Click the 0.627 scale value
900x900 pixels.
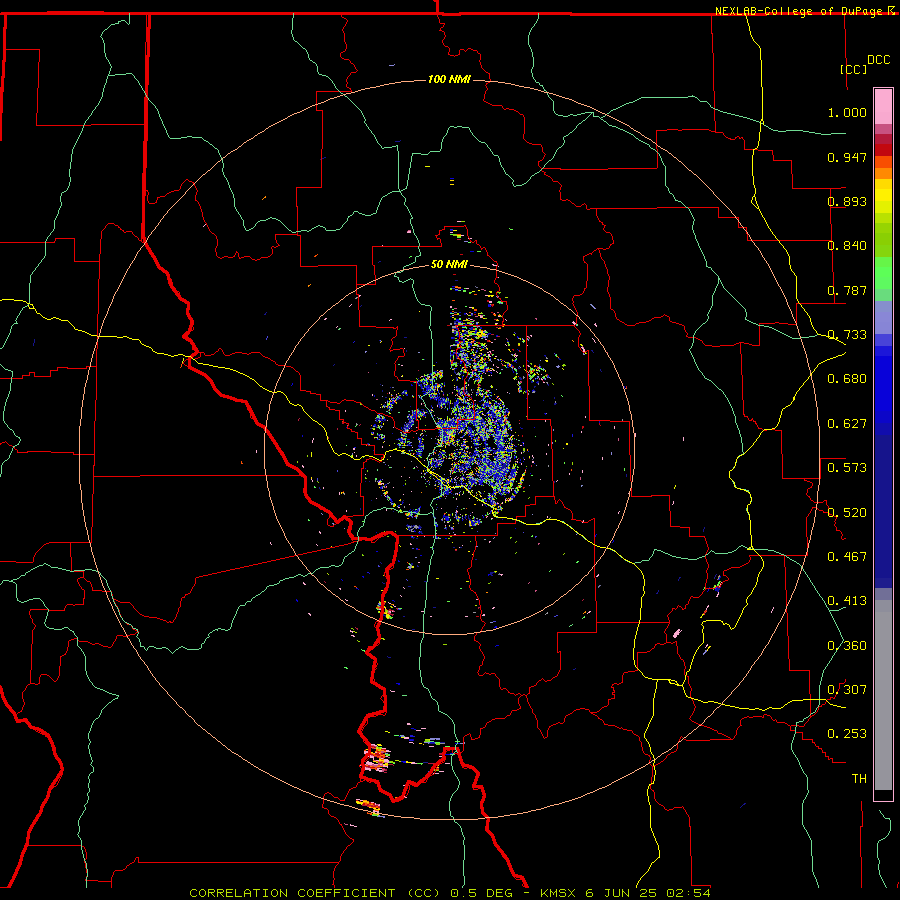[847, 424]
